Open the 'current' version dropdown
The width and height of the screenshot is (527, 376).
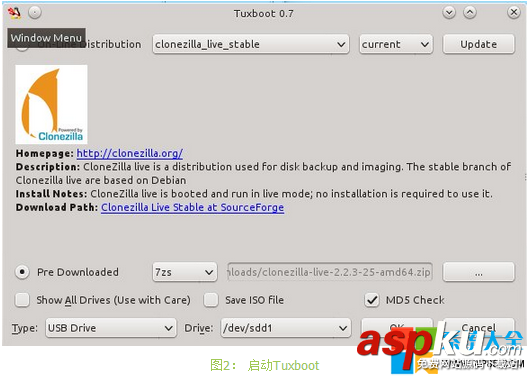coord(396,44)
